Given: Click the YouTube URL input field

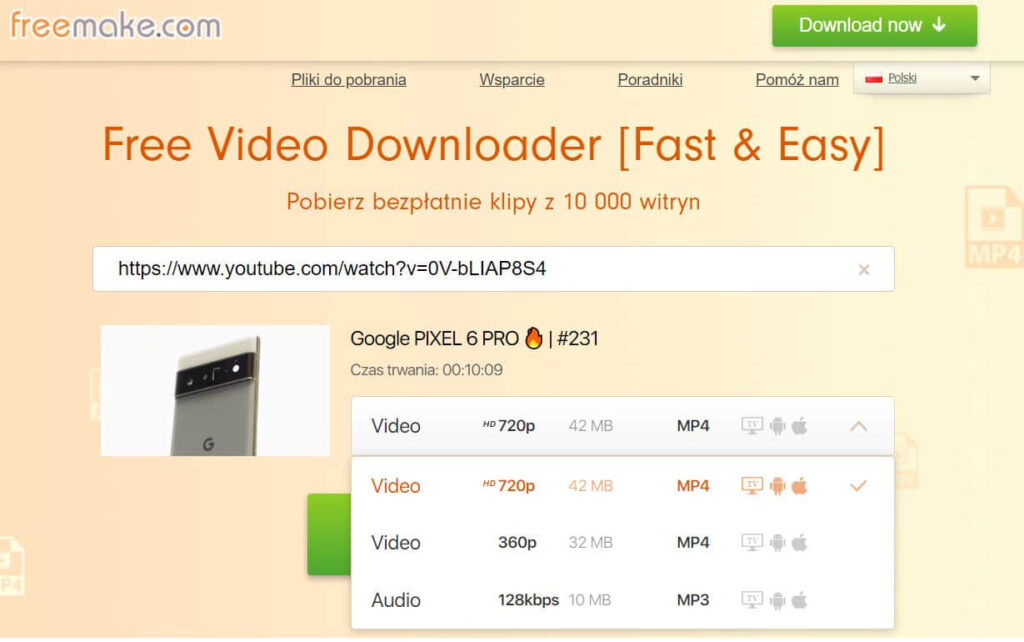Looking at the screenshot, I should tap(493, 269).
